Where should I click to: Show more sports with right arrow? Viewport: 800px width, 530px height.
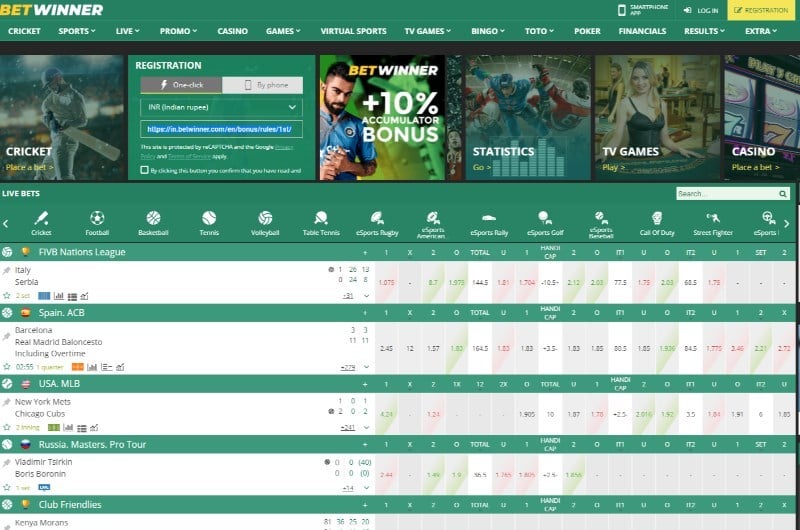coord(787,223)
